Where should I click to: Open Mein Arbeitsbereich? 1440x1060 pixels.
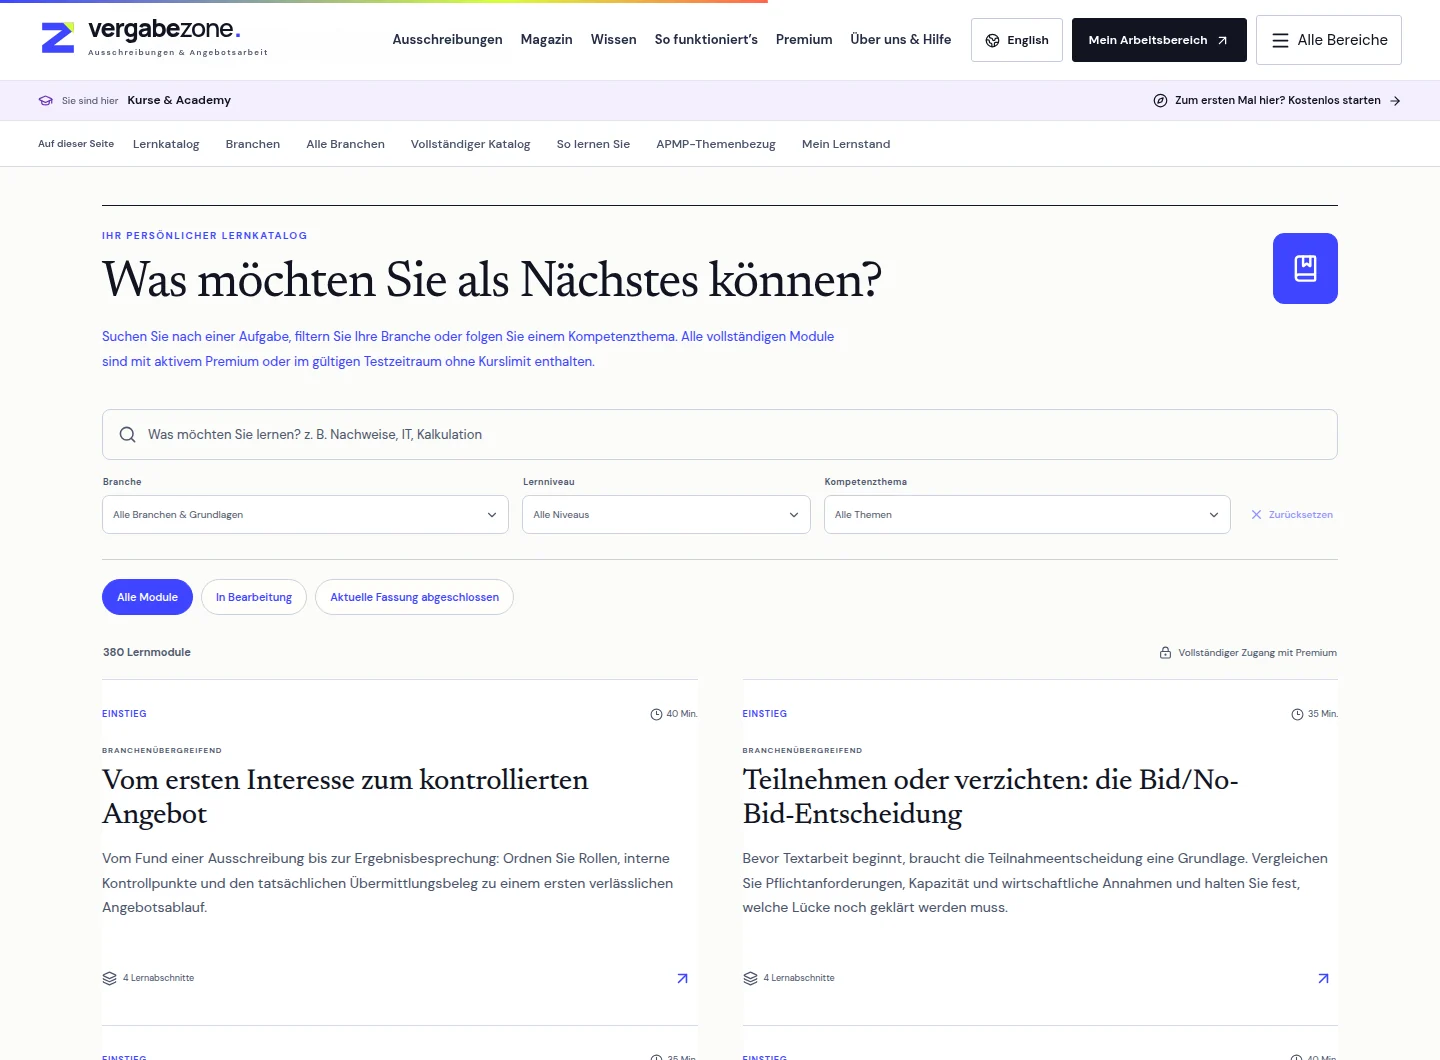tap(1159, 40)
